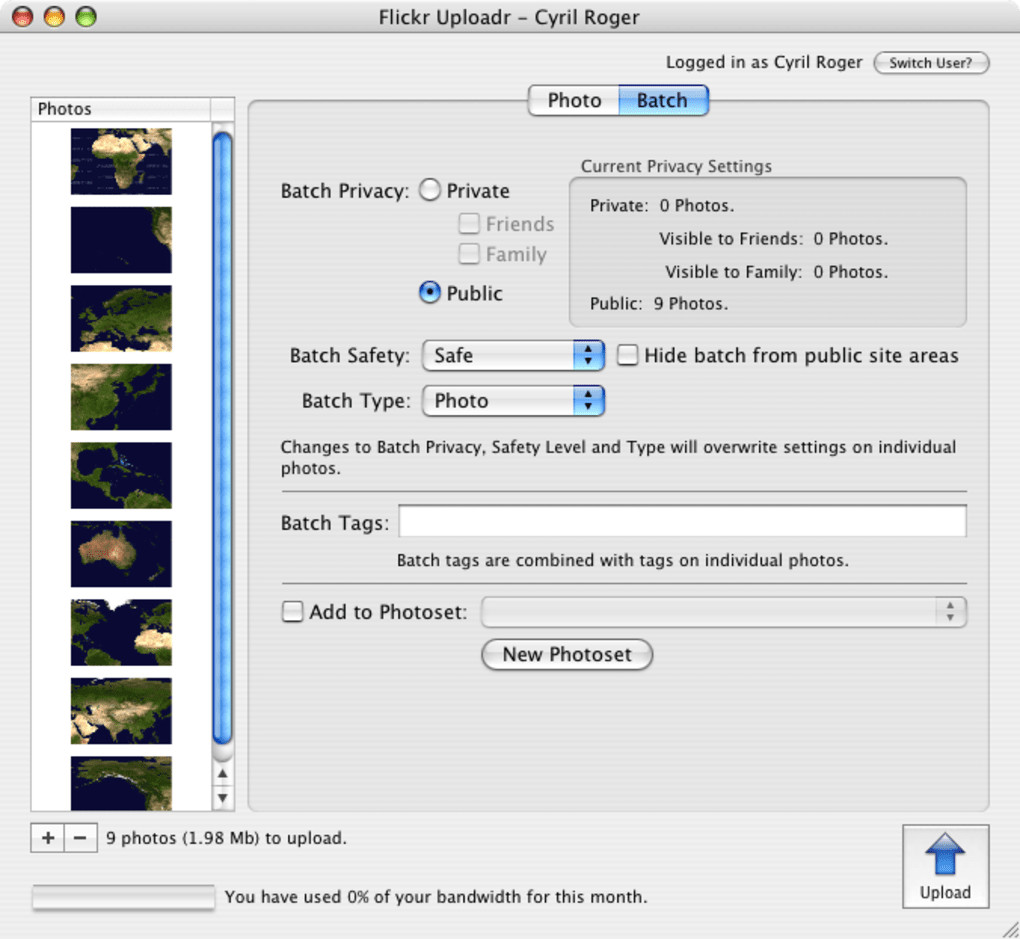The height and width of the screenshot is (939, 1020).
Task: Click "Visible to Friends: 0 Photos." line
Action: (773, 239)
